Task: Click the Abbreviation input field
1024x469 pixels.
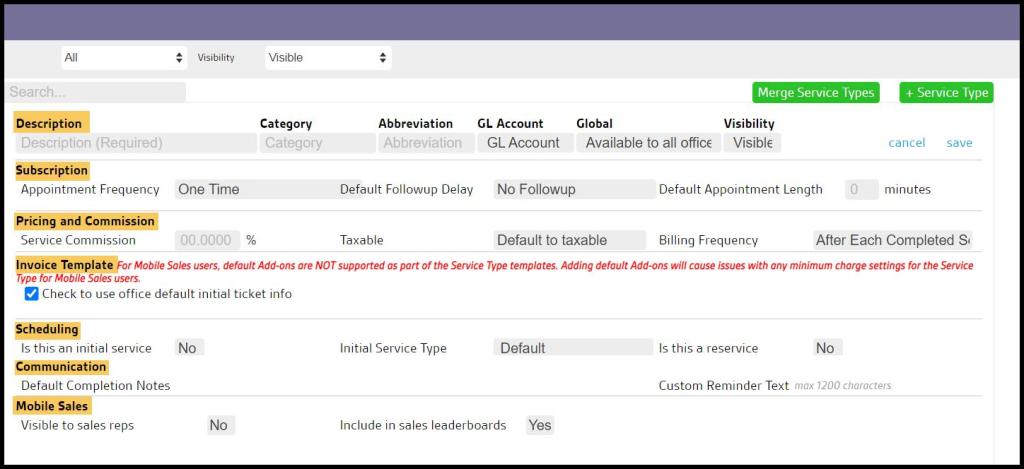Action: pyautogui.click(x=424, y=143)
